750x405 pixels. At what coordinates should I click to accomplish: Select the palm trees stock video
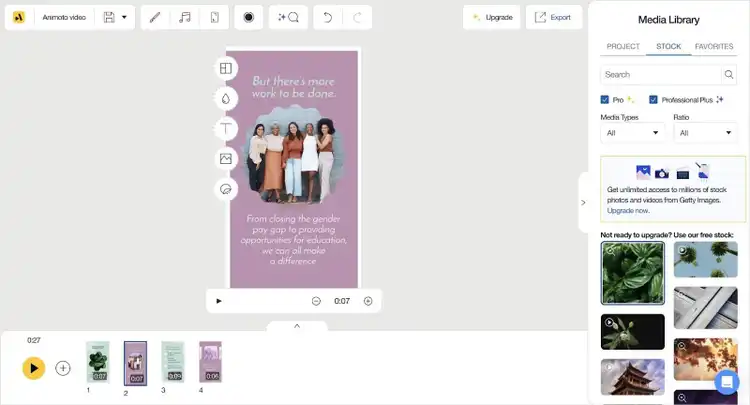click(706, 259)
